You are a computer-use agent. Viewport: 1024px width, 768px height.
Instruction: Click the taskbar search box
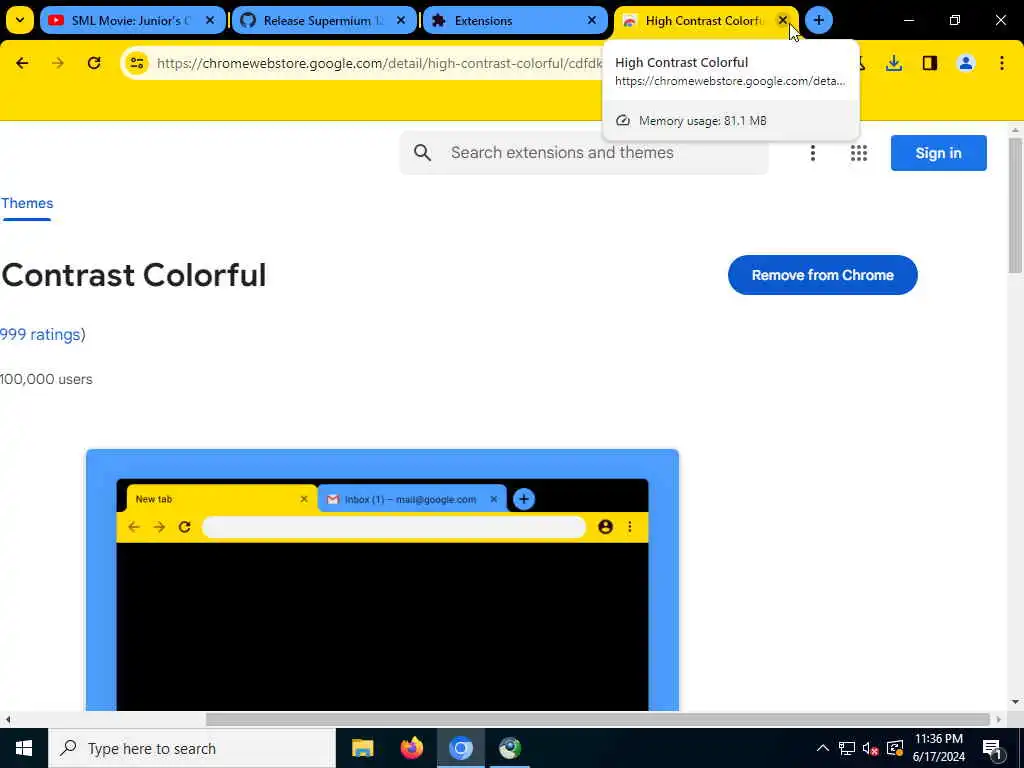(192, 748)
